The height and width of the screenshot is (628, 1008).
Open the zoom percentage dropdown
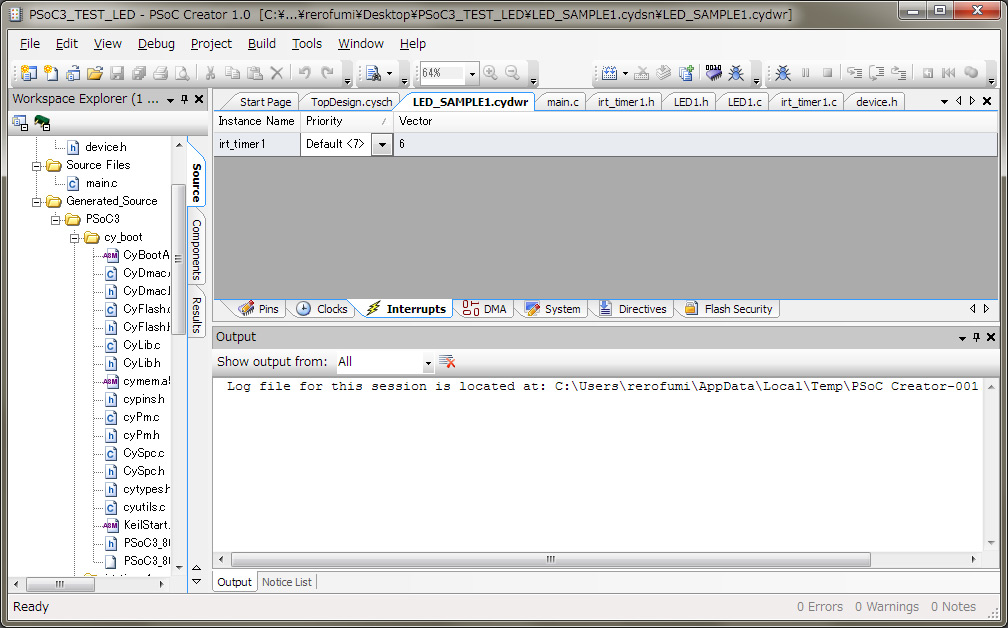(472, 74)
